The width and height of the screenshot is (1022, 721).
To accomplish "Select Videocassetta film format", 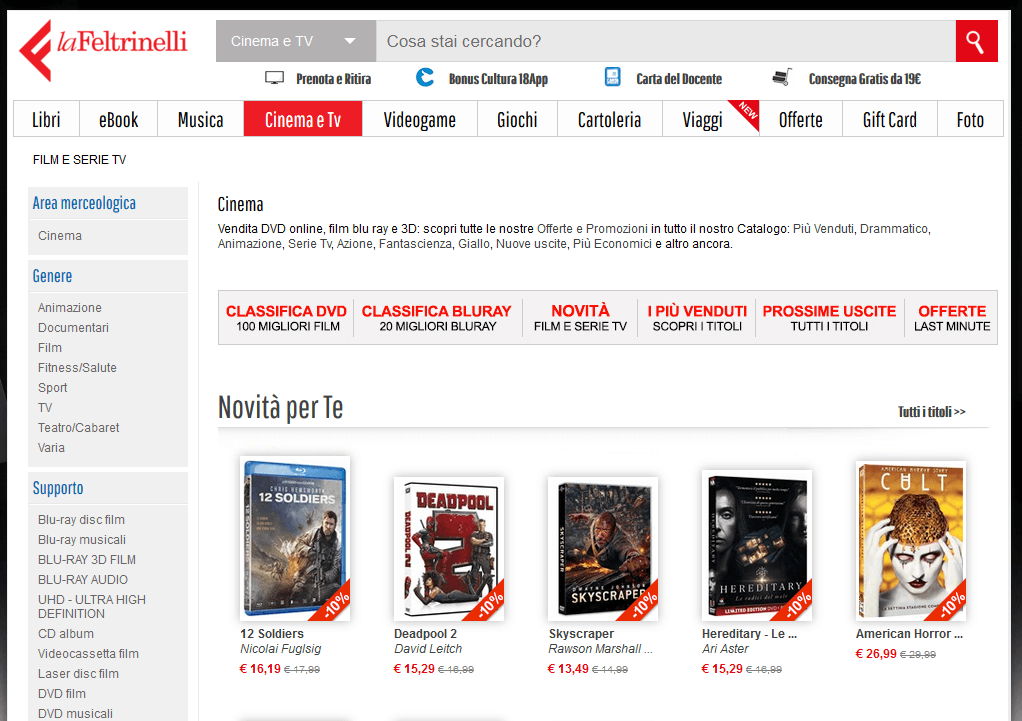I will tap(88, 654).
